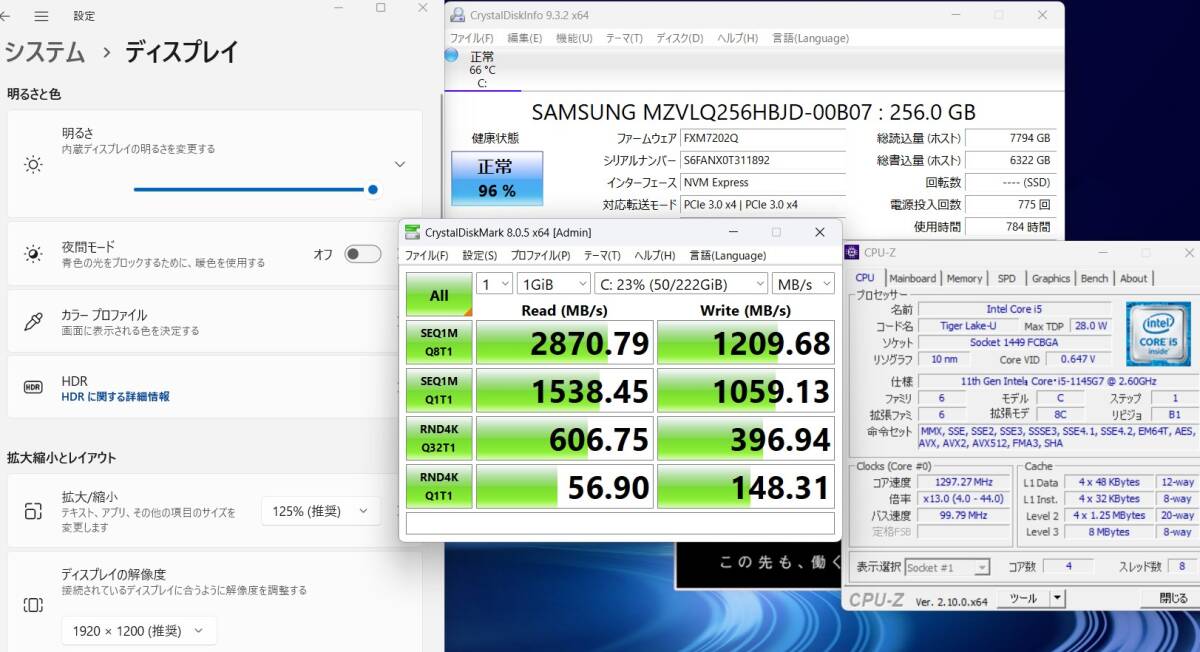1200x652 pixels.
Task: Click the firmware field showing FXM7202Q
Action: point(762,139)
